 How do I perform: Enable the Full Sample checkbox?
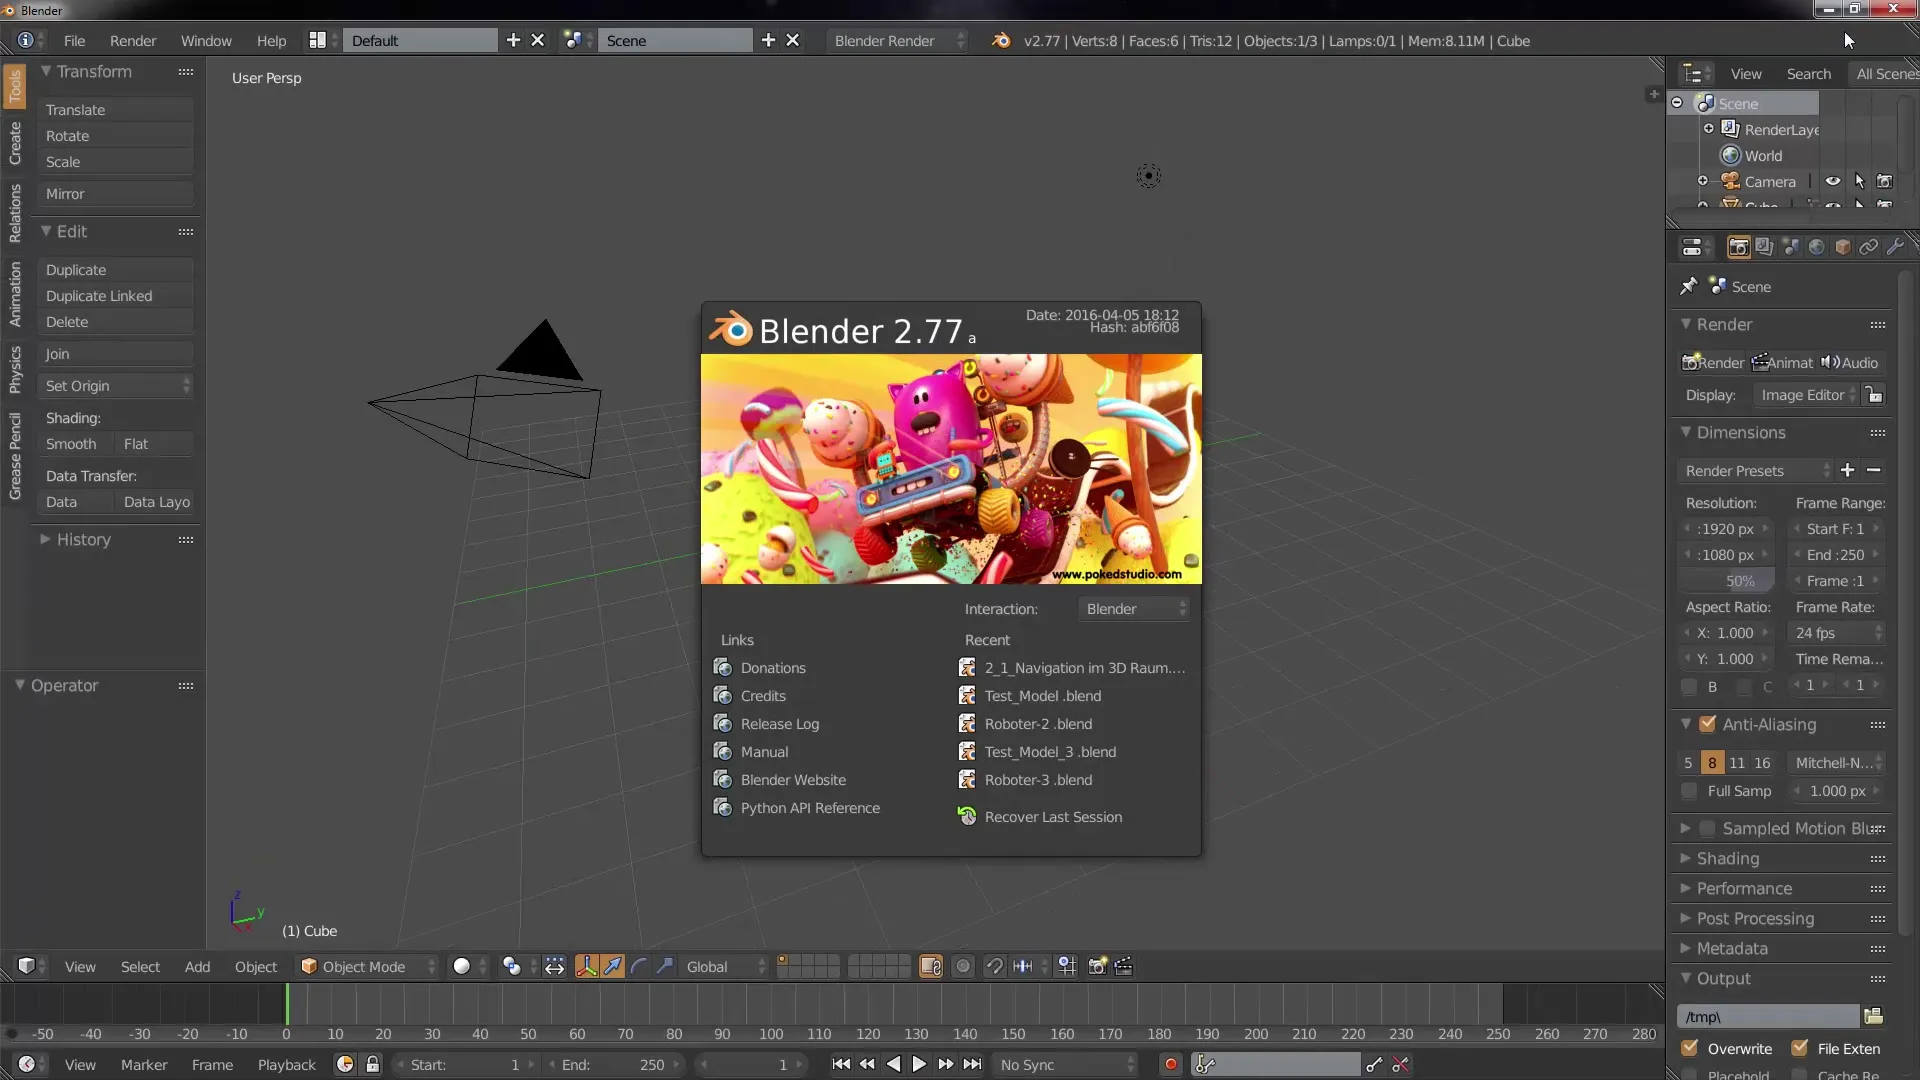[x=1689, y=791]
